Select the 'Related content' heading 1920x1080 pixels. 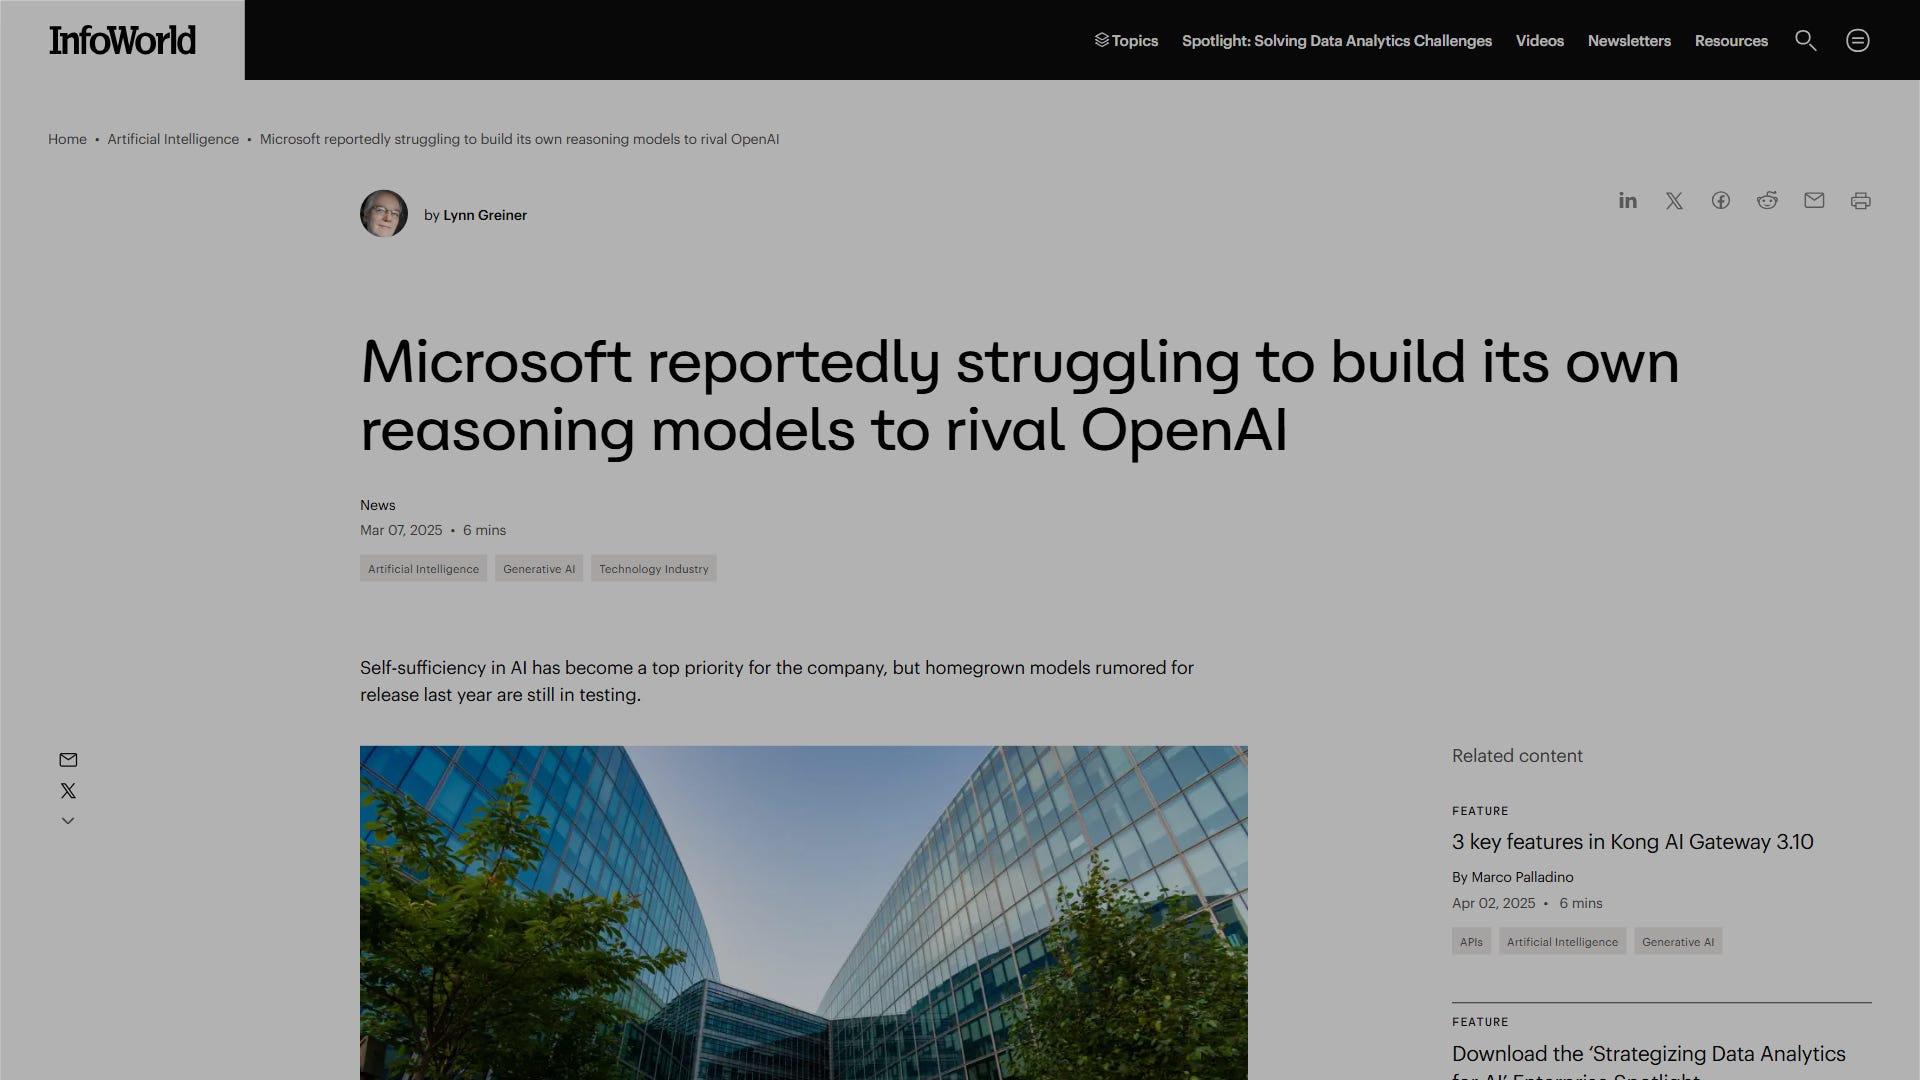click(1517, 756)
